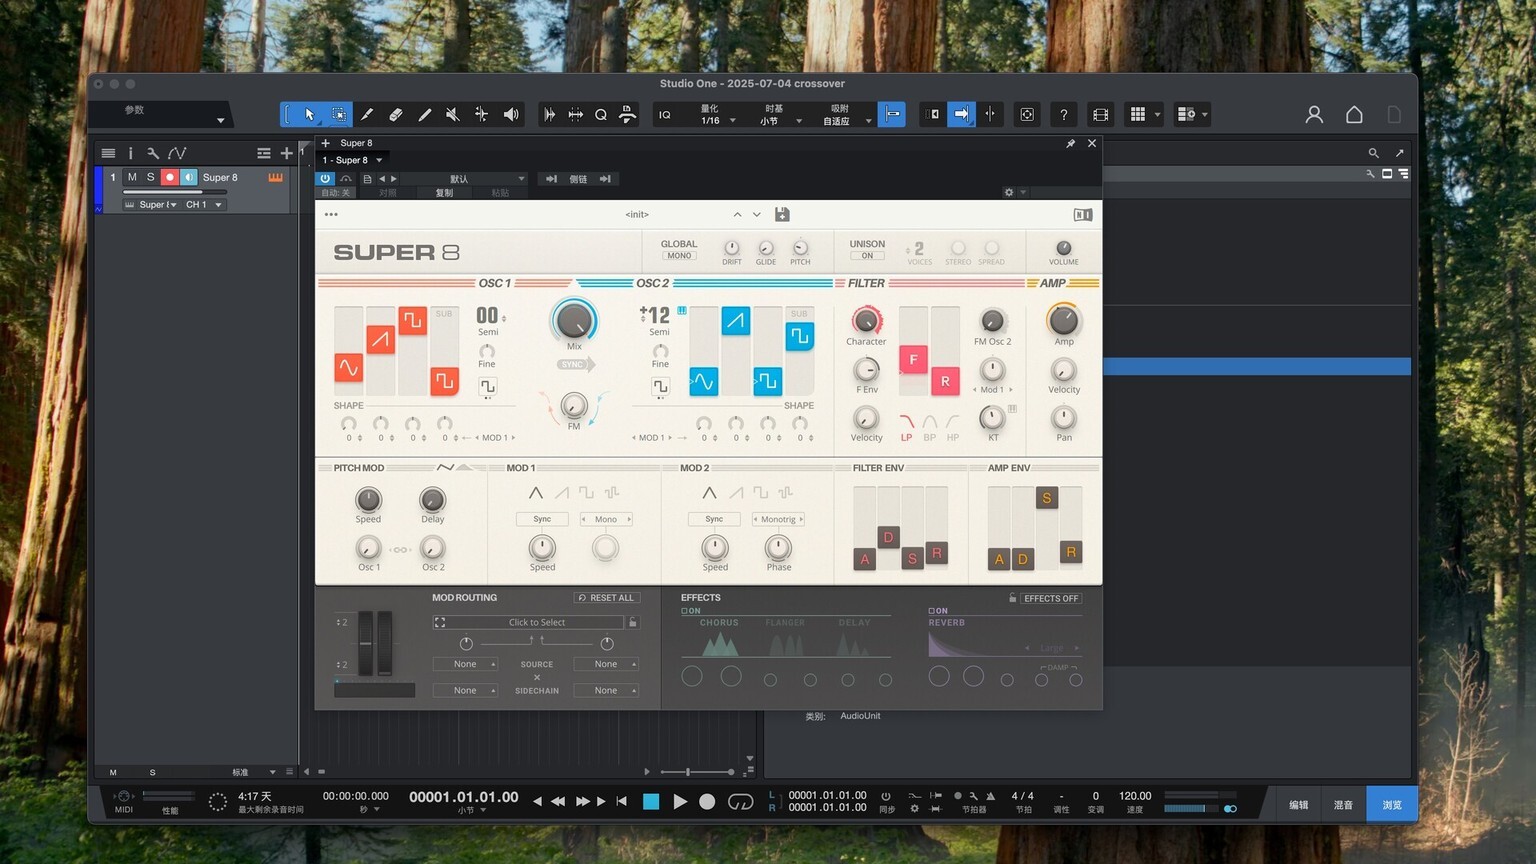This screenshot has height=864, width=1536.
Task: Open plugin window gear settings
Action: (1009, 192)
